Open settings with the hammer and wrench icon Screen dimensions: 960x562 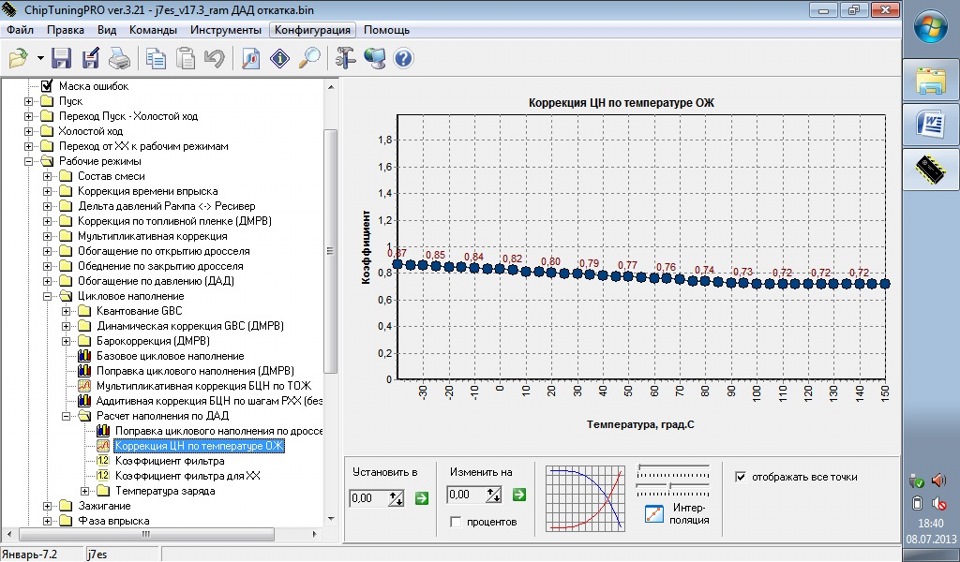pyautogui.click(x=346, y=59)
